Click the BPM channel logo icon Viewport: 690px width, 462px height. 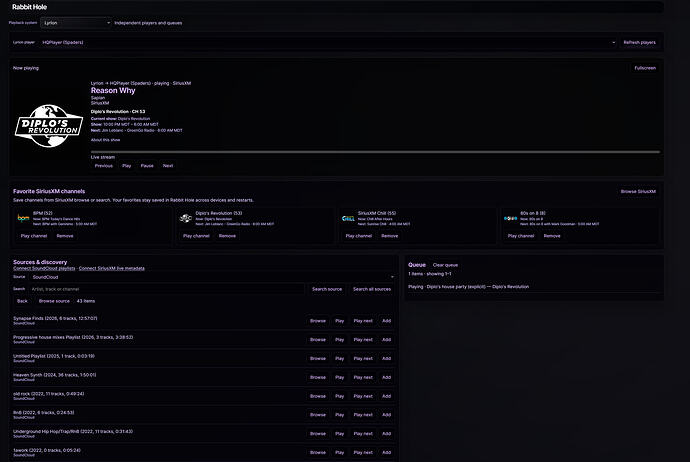(x=23, y=218)
